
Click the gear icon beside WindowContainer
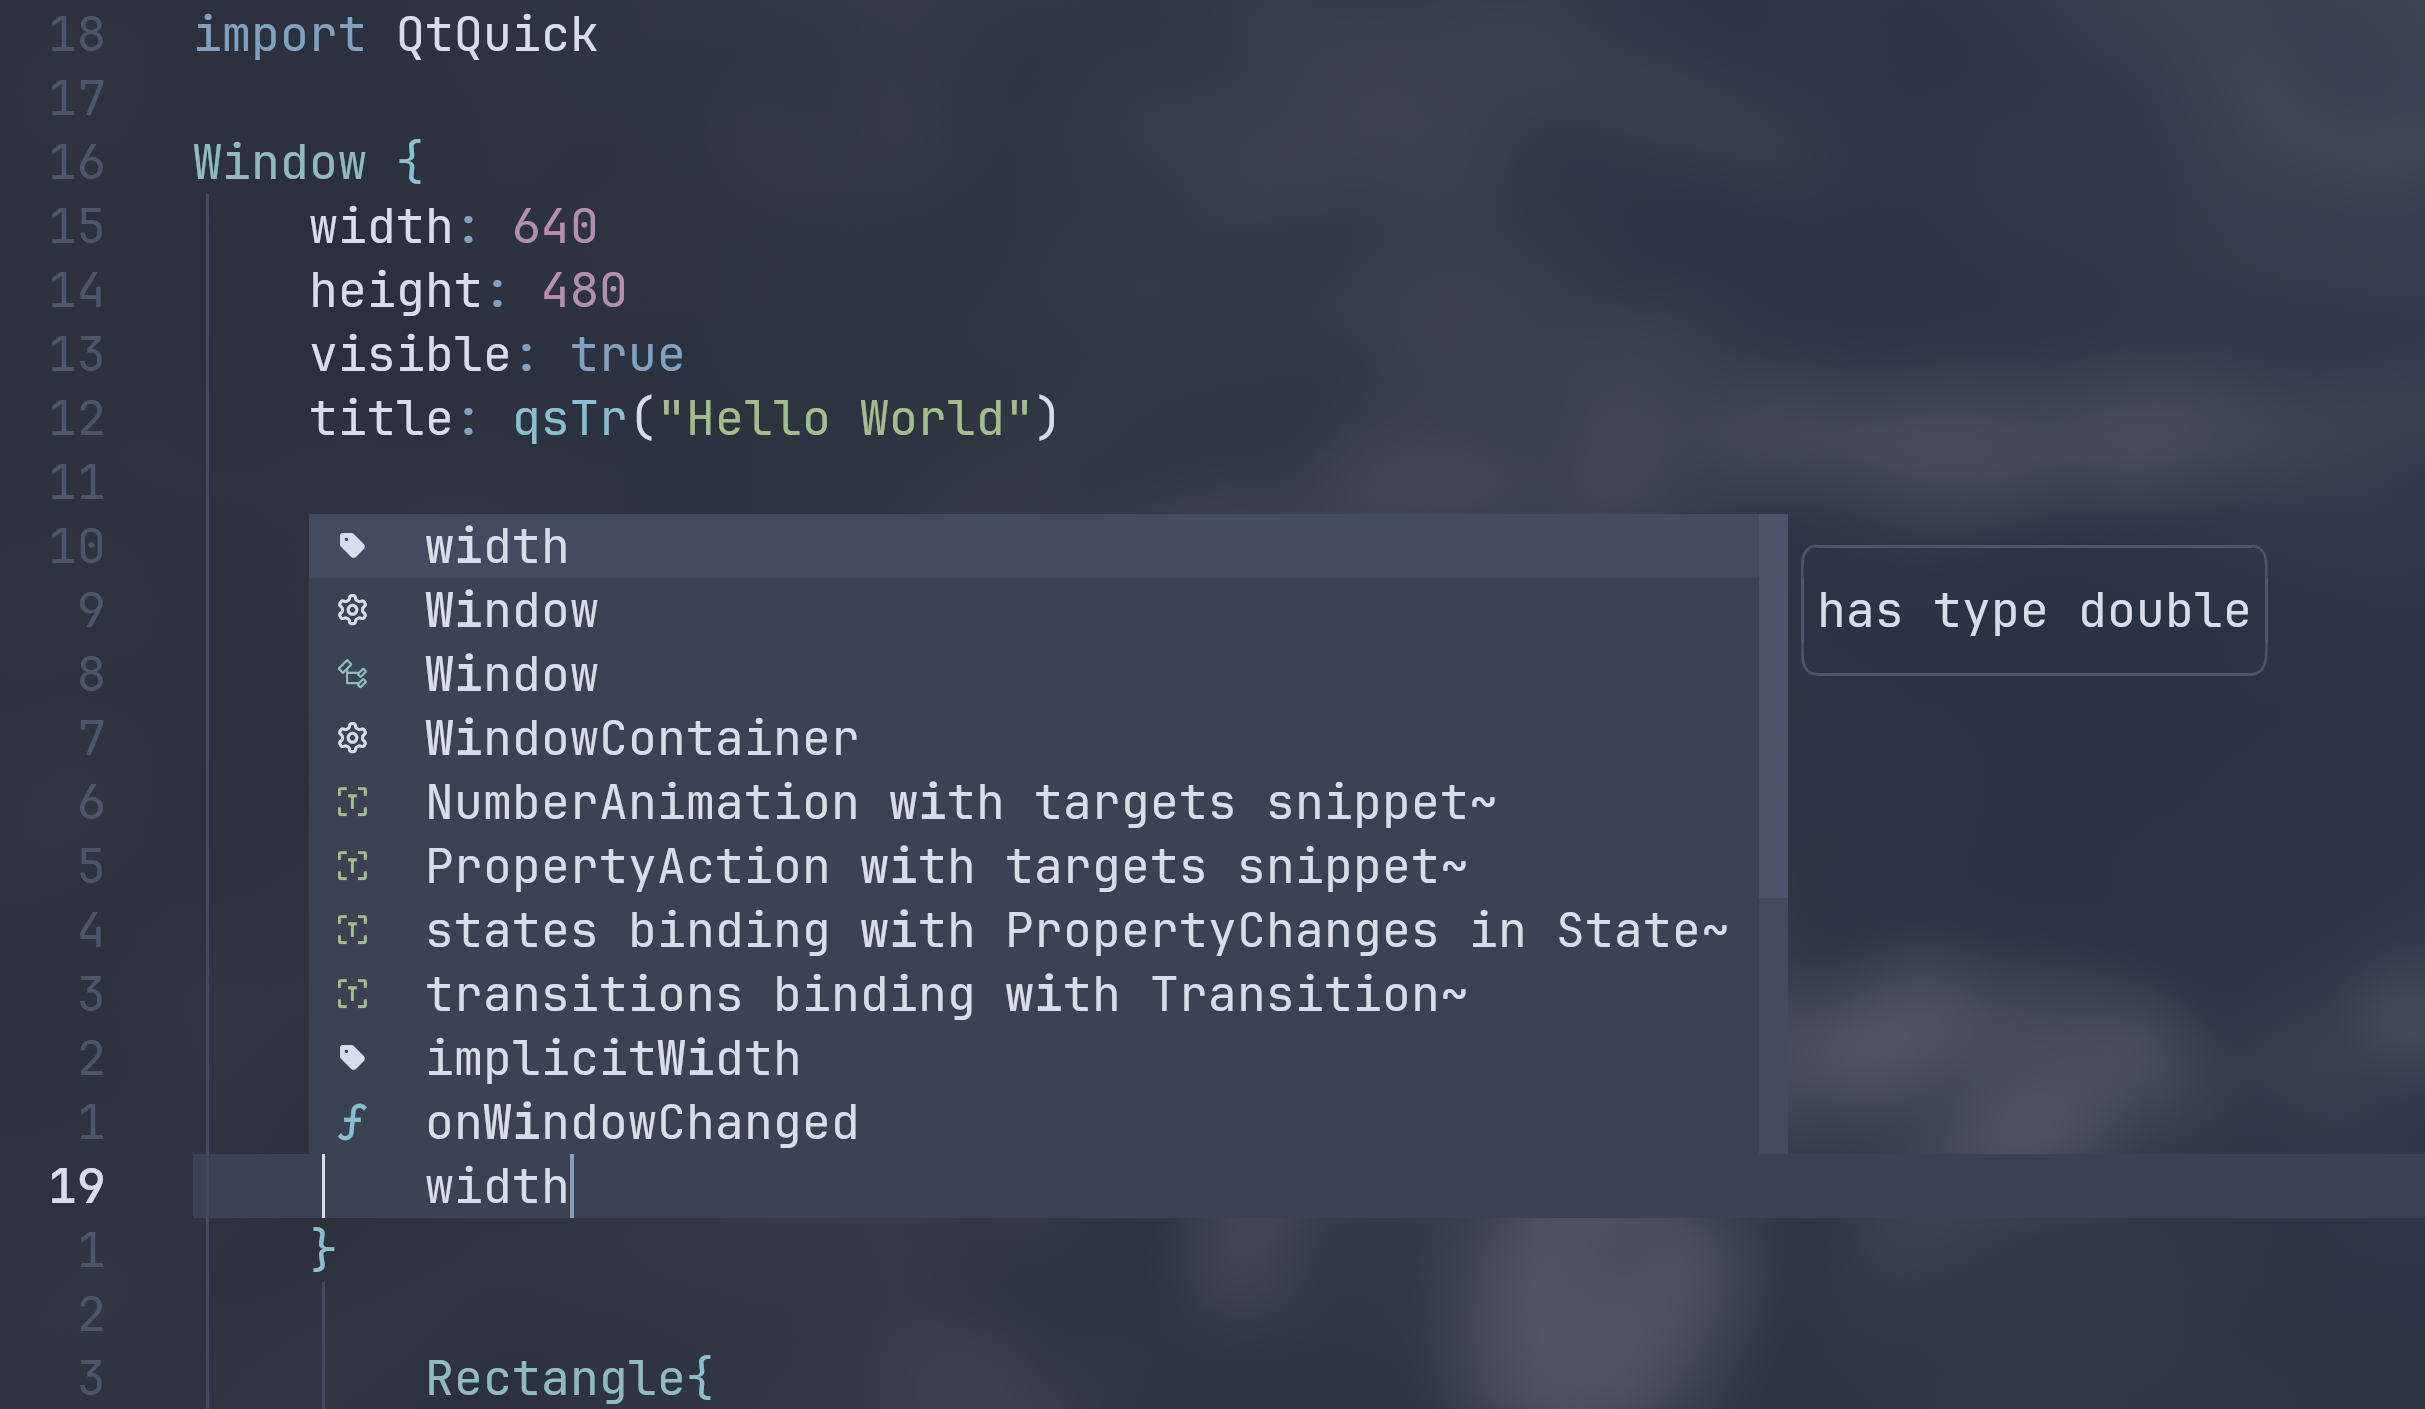coord(352,738)
